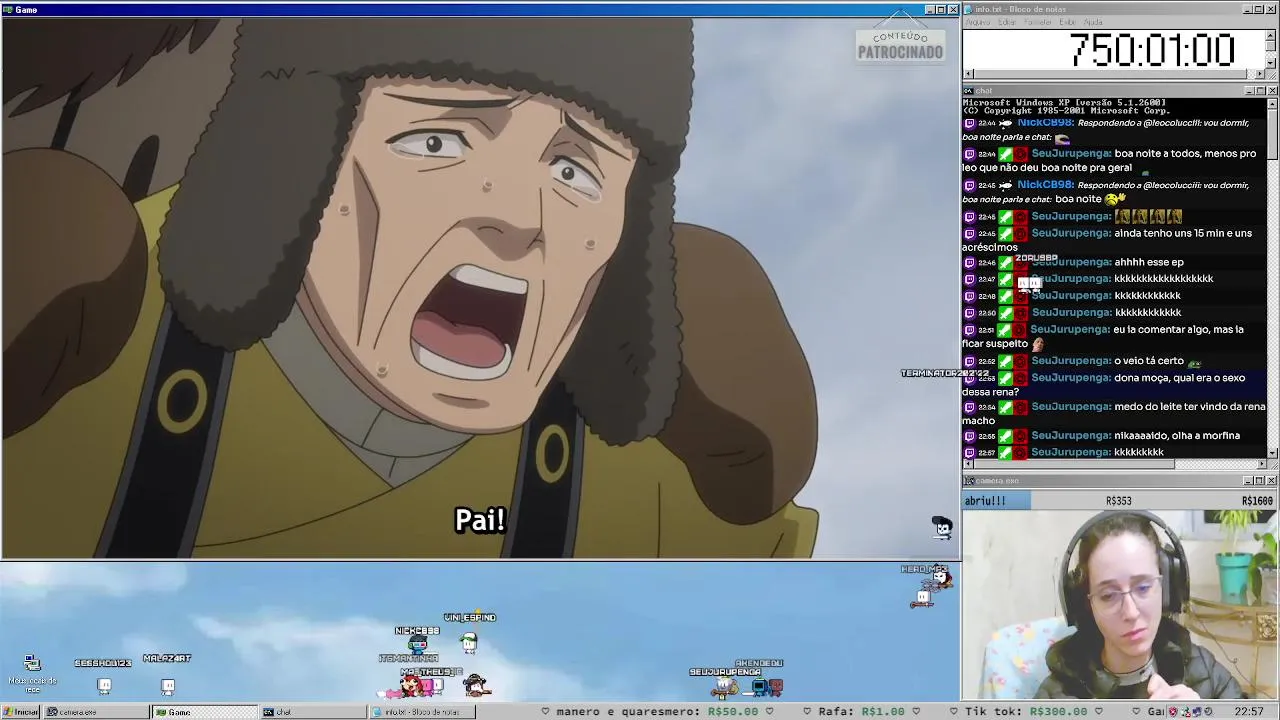This screenshot has width=1280, height=720.
Task: Click notepad vertical scrollbar down arrow
Action: point(1272,63)
